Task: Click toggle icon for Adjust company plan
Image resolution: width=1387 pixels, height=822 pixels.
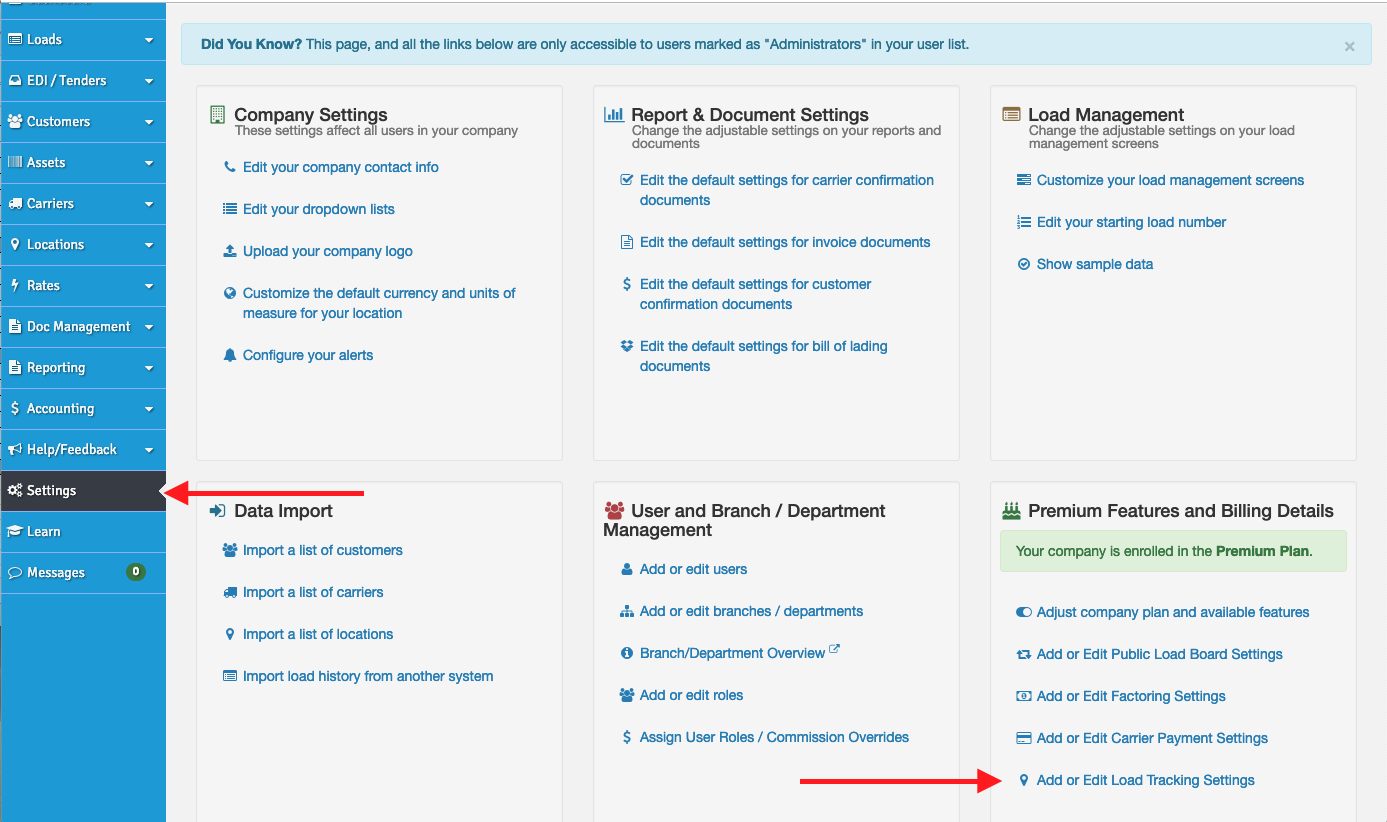Action: [x=1023, y=613]
